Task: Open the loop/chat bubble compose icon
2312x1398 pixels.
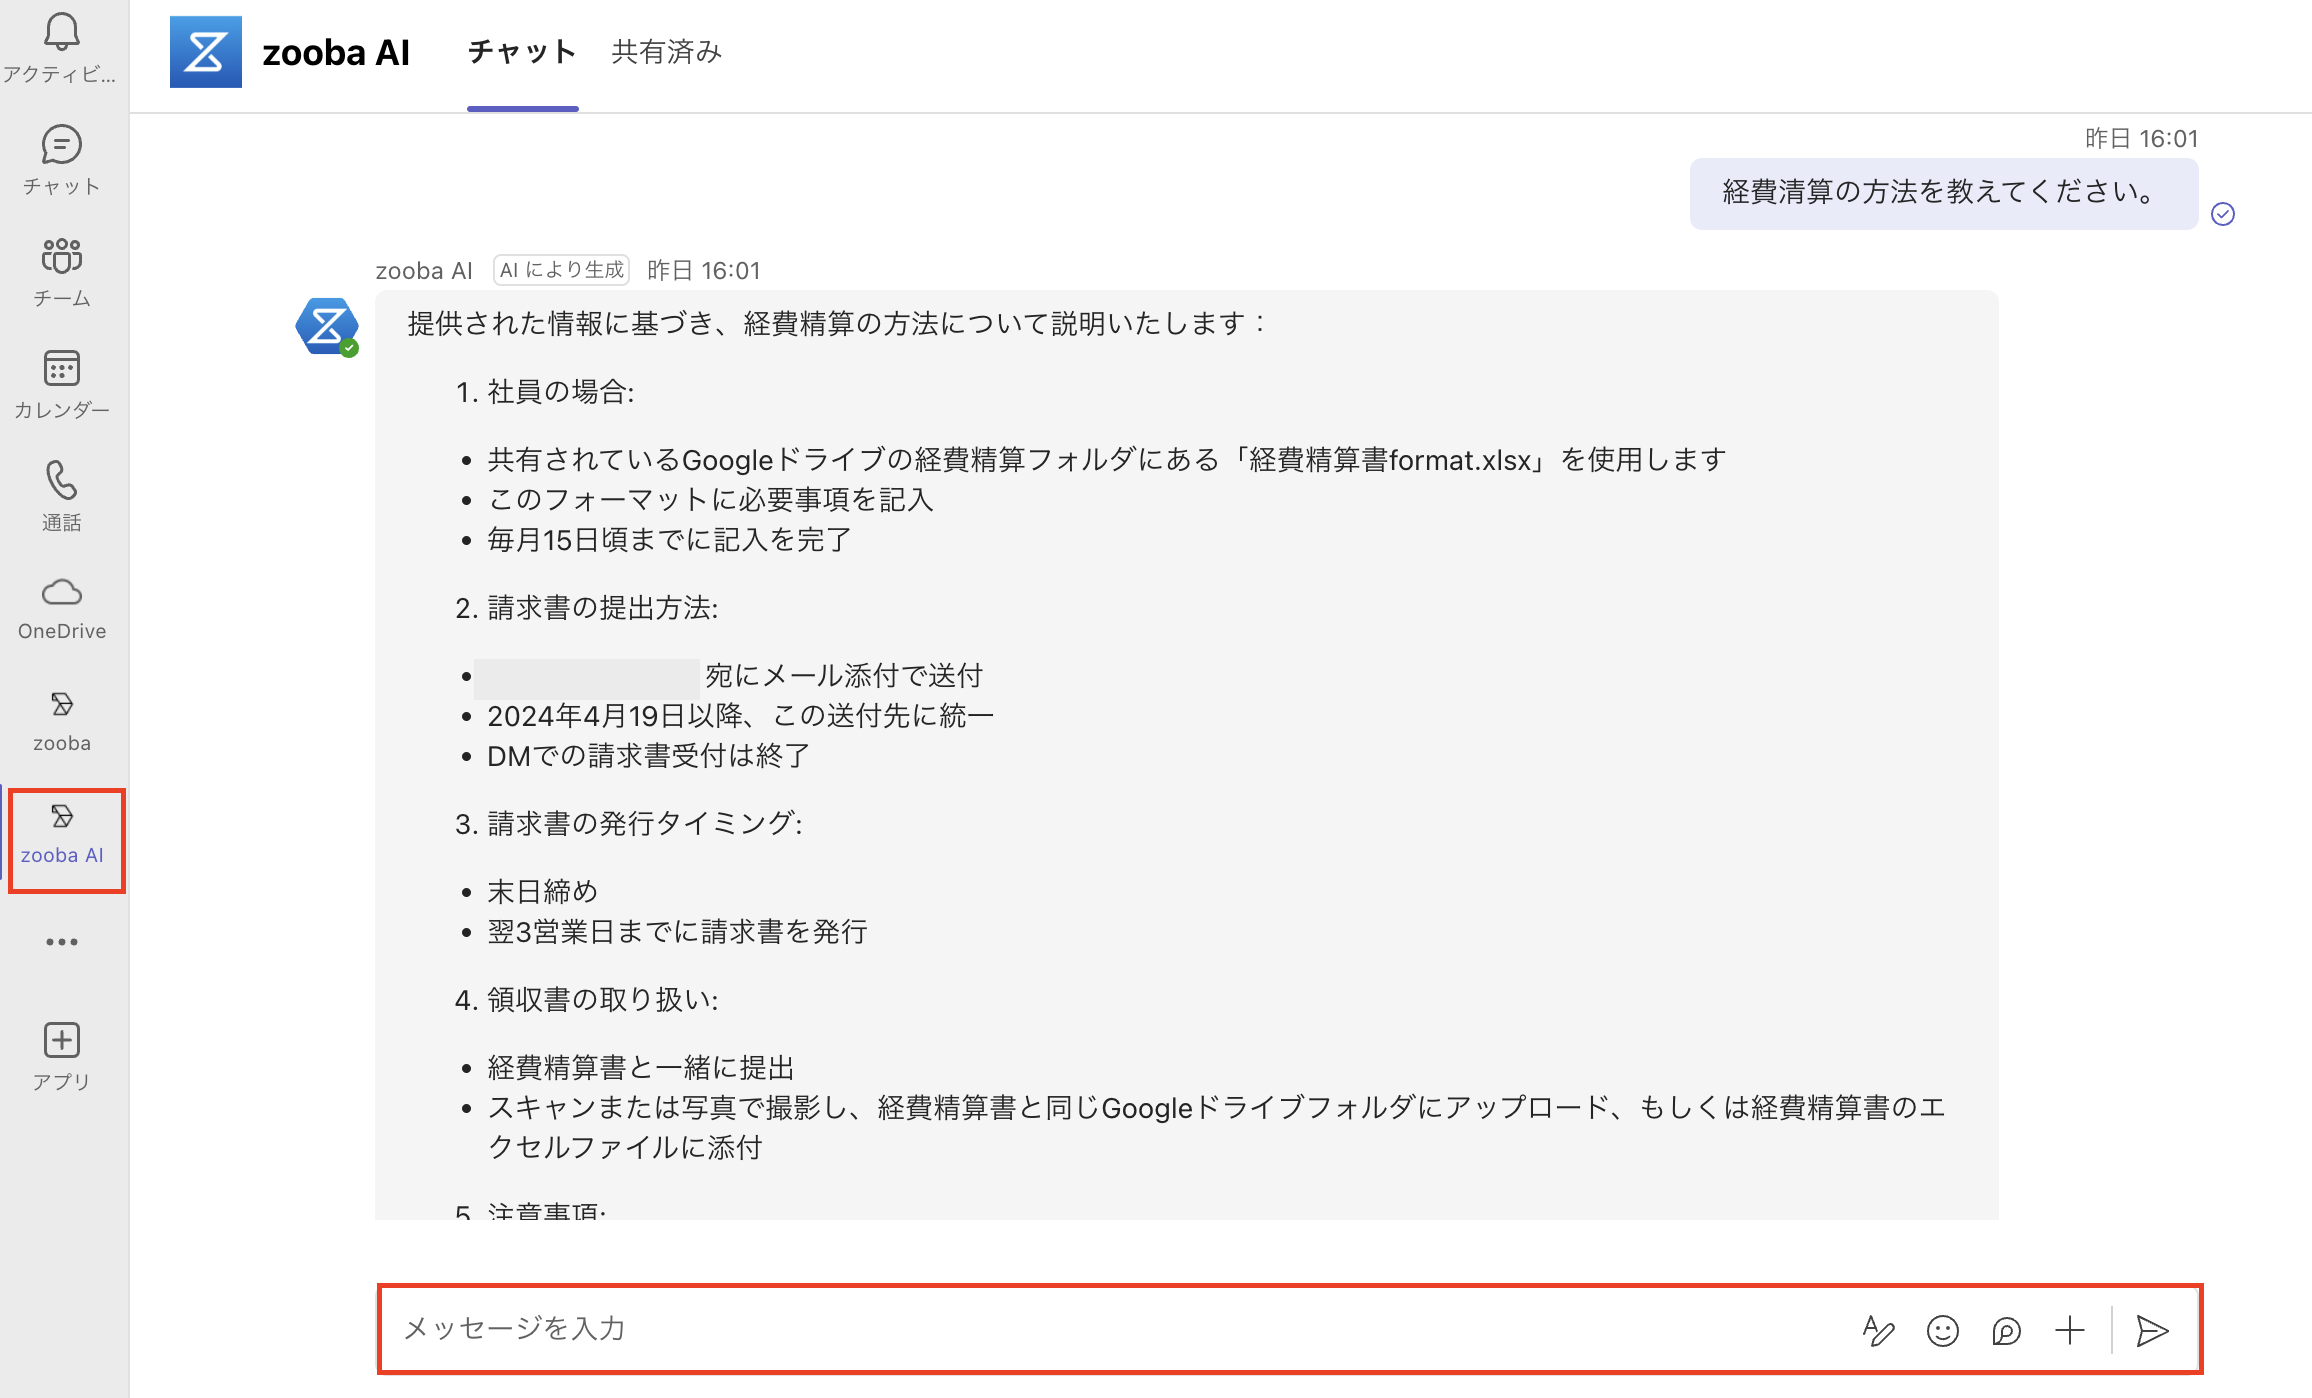Action: pyautogui.click(x=2006, y=1330)
